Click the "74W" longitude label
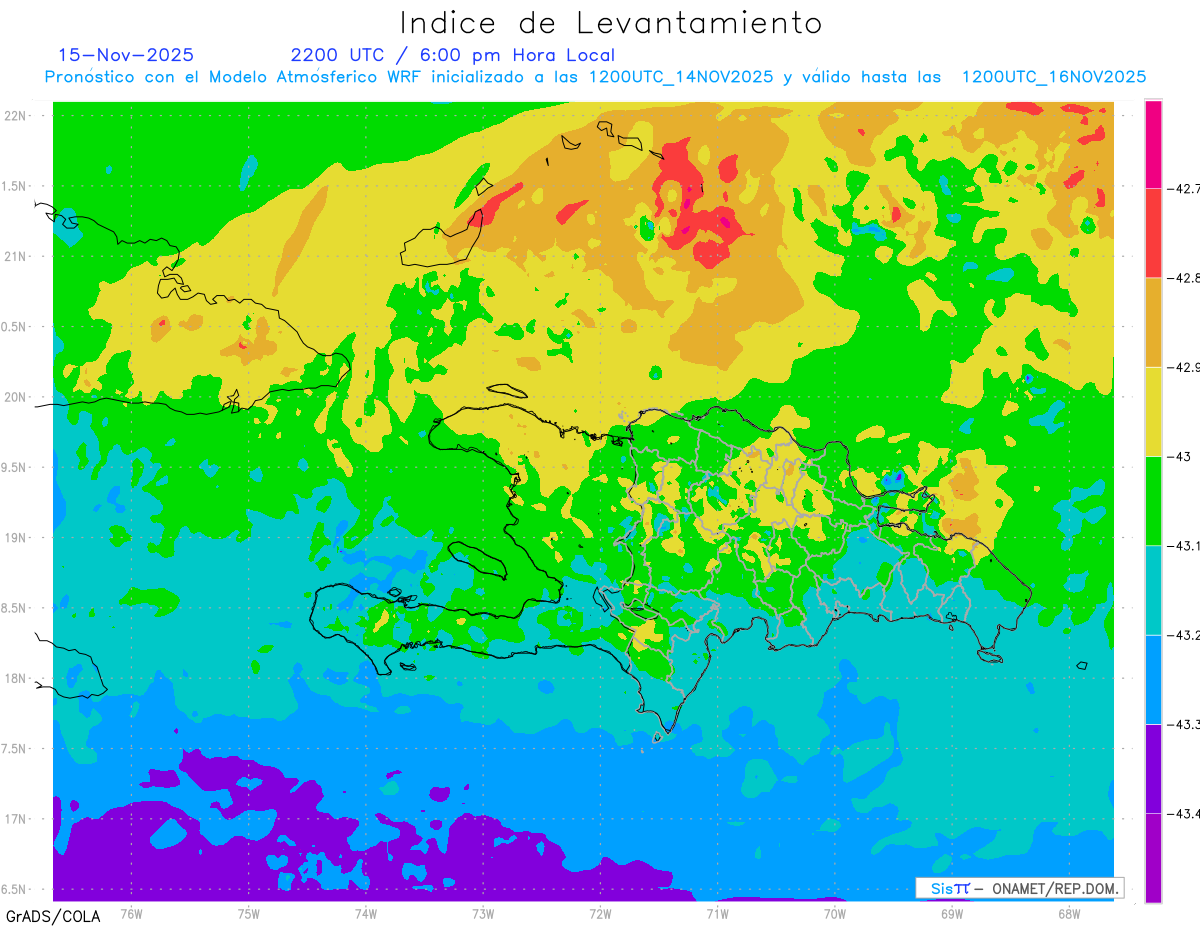The width and height of the screenshot is (1200, 927). tap(366, 914)
